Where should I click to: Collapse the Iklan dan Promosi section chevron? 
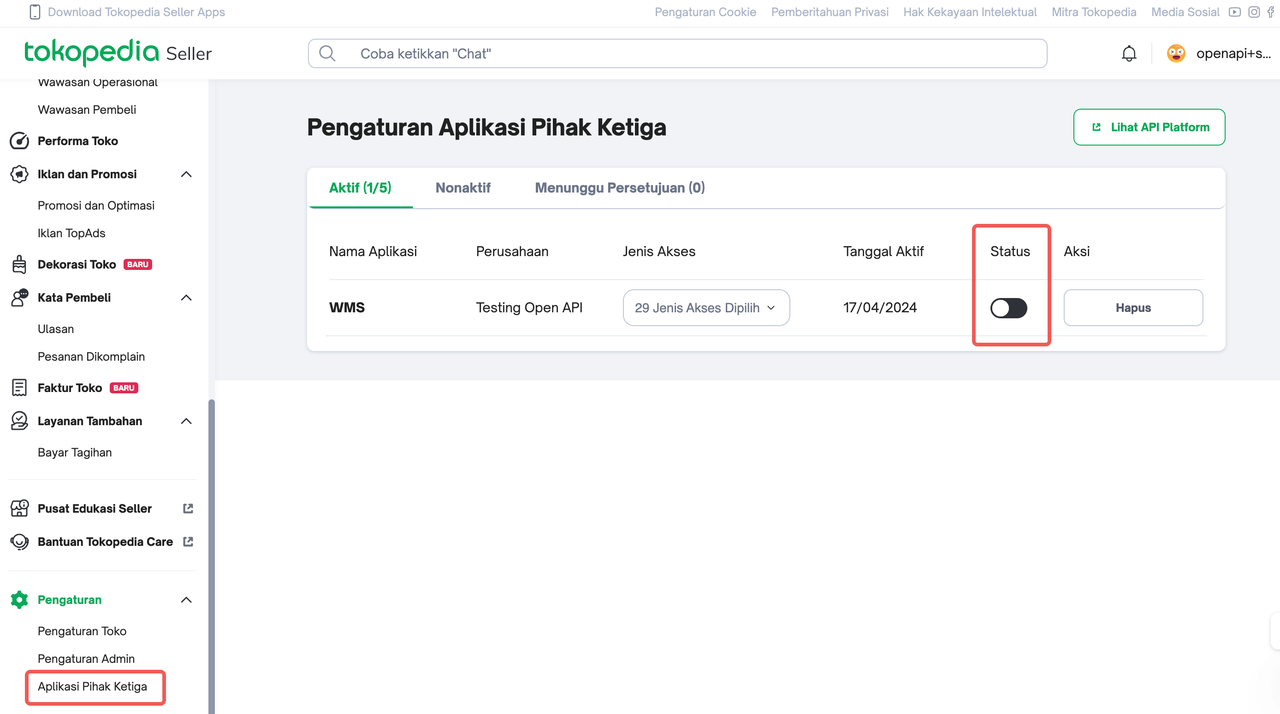[x=186, y=174]
